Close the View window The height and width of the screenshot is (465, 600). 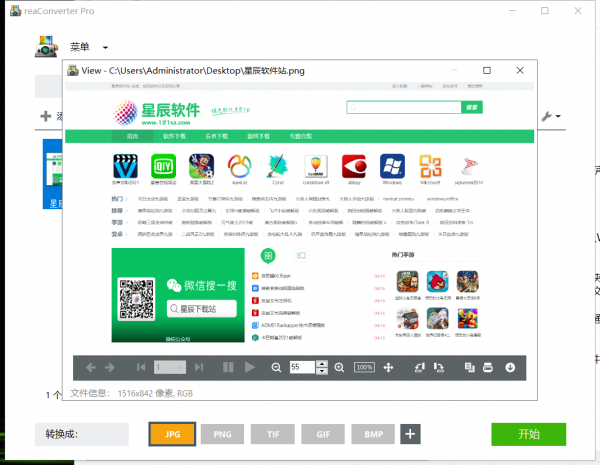coord(520,70)
